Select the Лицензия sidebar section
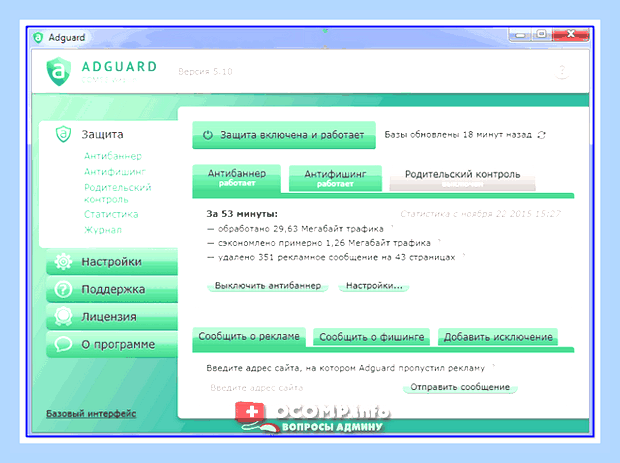 coord(112,317)
